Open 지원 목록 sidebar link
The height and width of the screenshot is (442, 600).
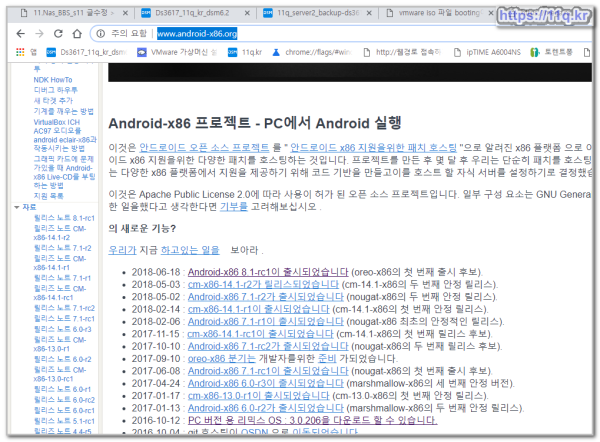[49, 196]
